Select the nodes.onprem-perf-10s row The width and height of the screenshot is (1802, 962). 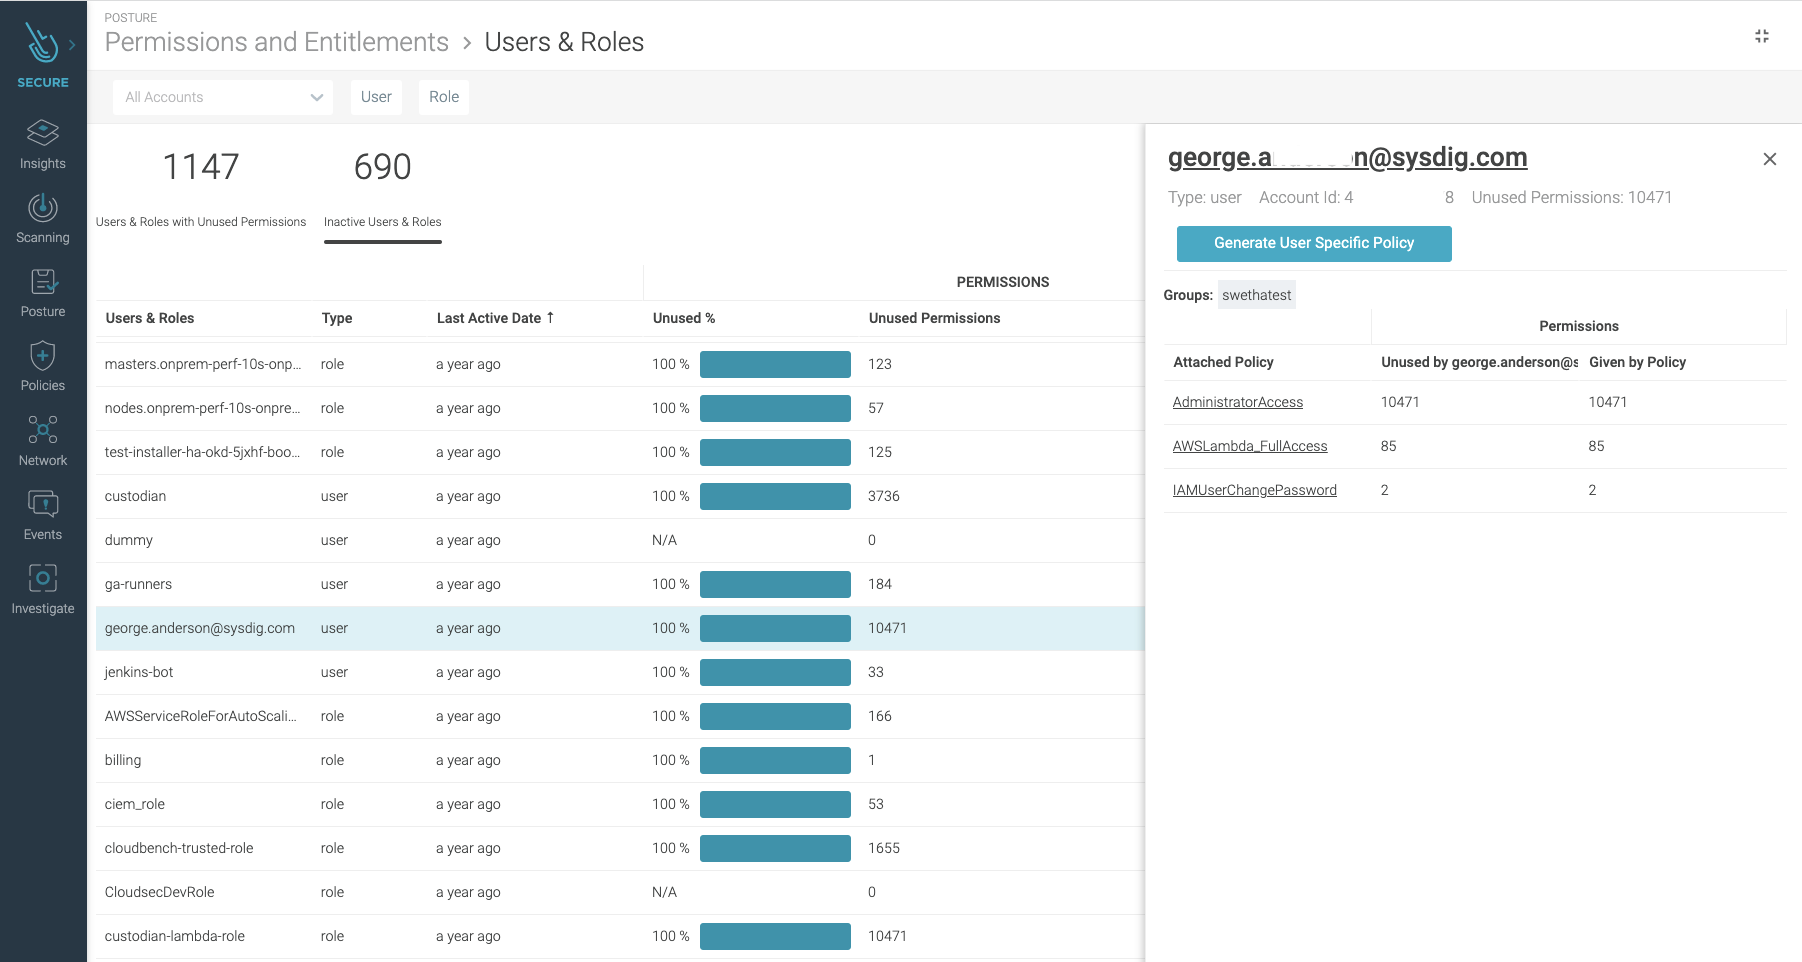[x=620, y=408]
